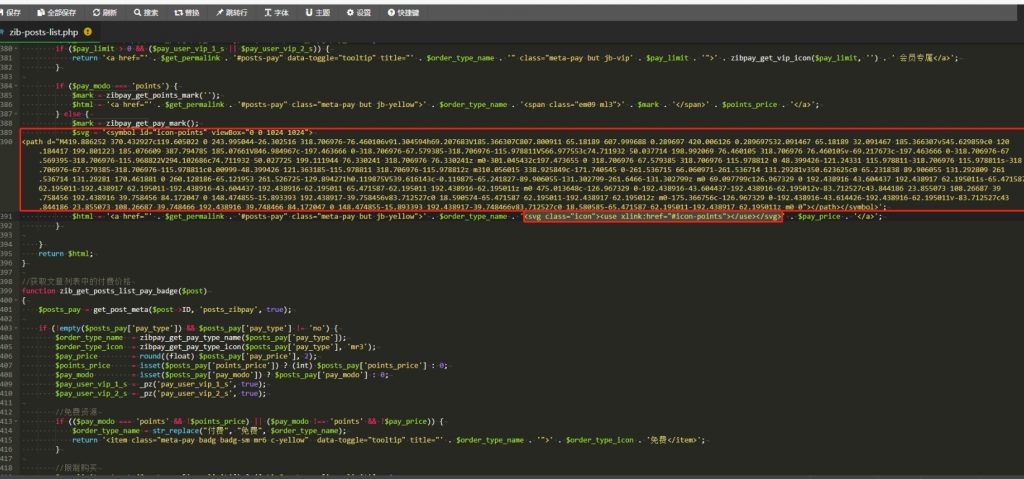
Task: Open 字体 font settings
Action: tap(276, 12)
